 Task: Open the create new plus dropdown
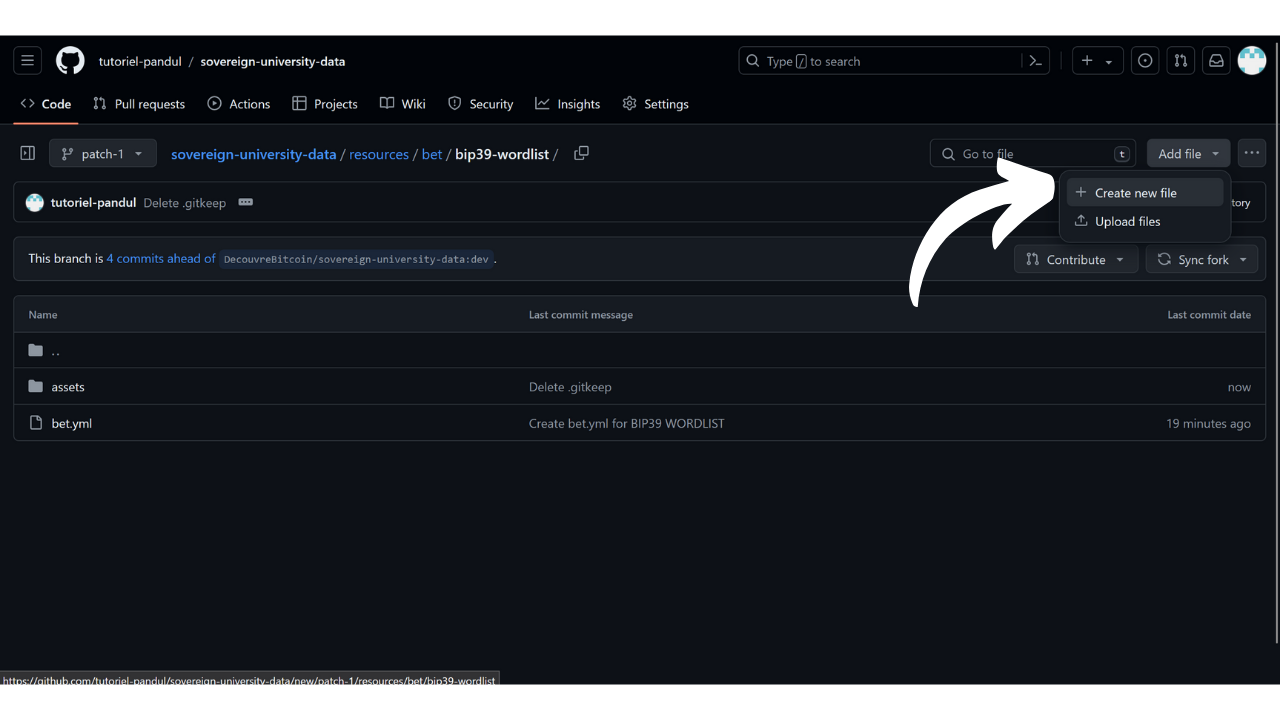(1097, 61)
